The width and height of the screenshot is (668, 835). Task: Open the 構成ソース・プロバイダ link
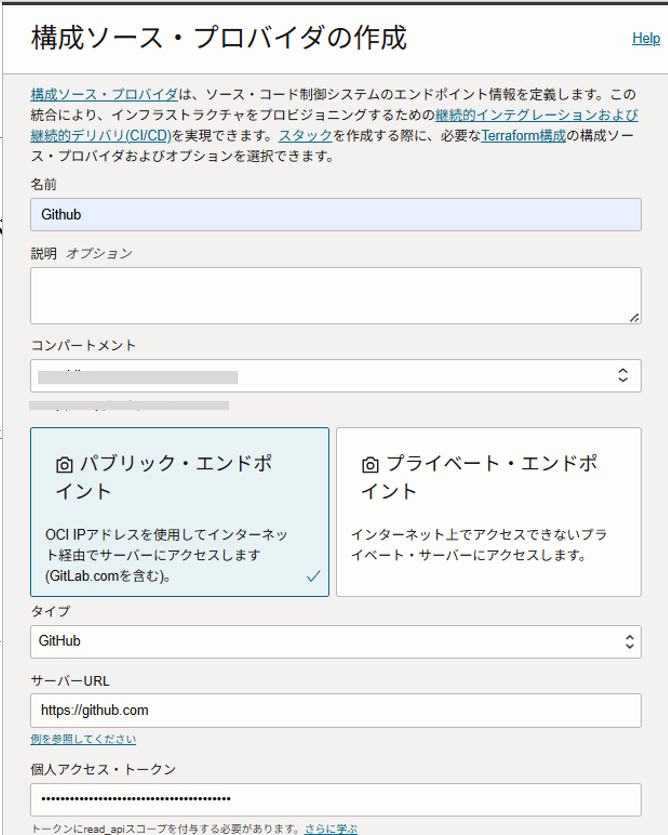[104, 94]
